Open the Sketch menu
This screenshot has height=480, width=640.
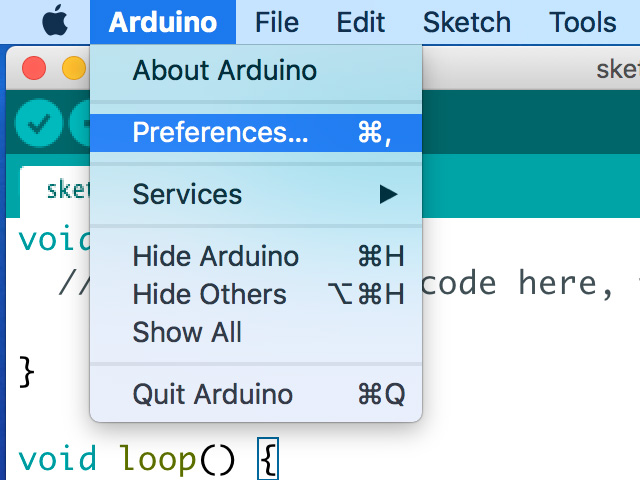click(x=466, y=22)
